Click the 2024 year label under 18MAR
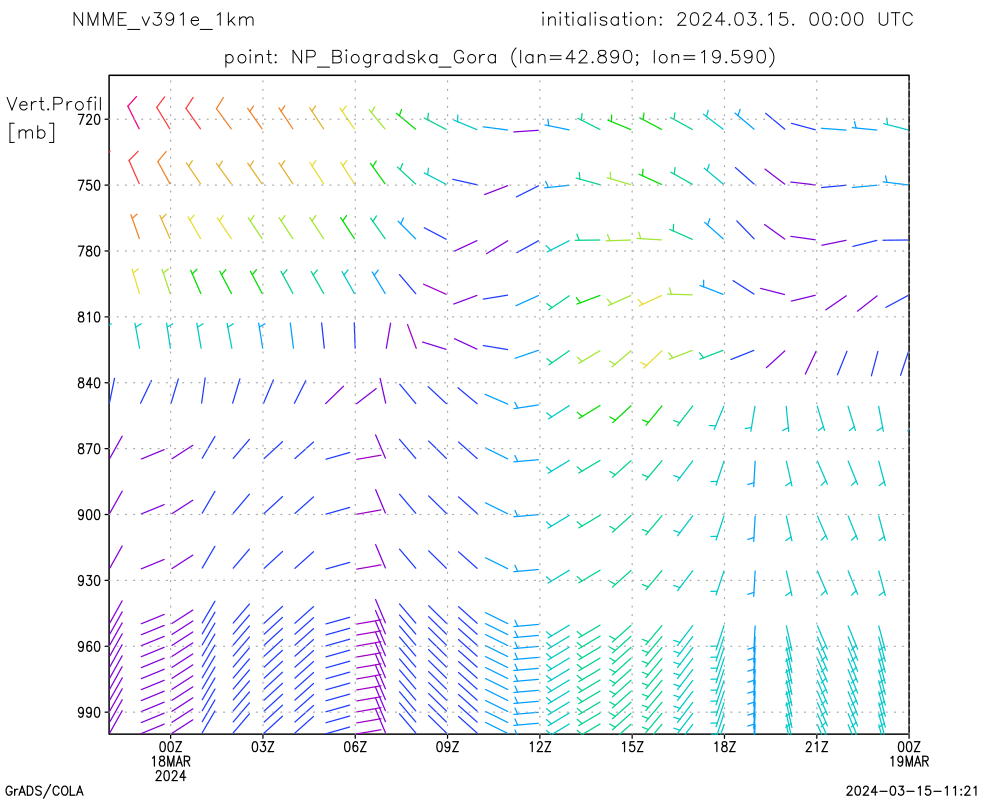 pos(170,776)
